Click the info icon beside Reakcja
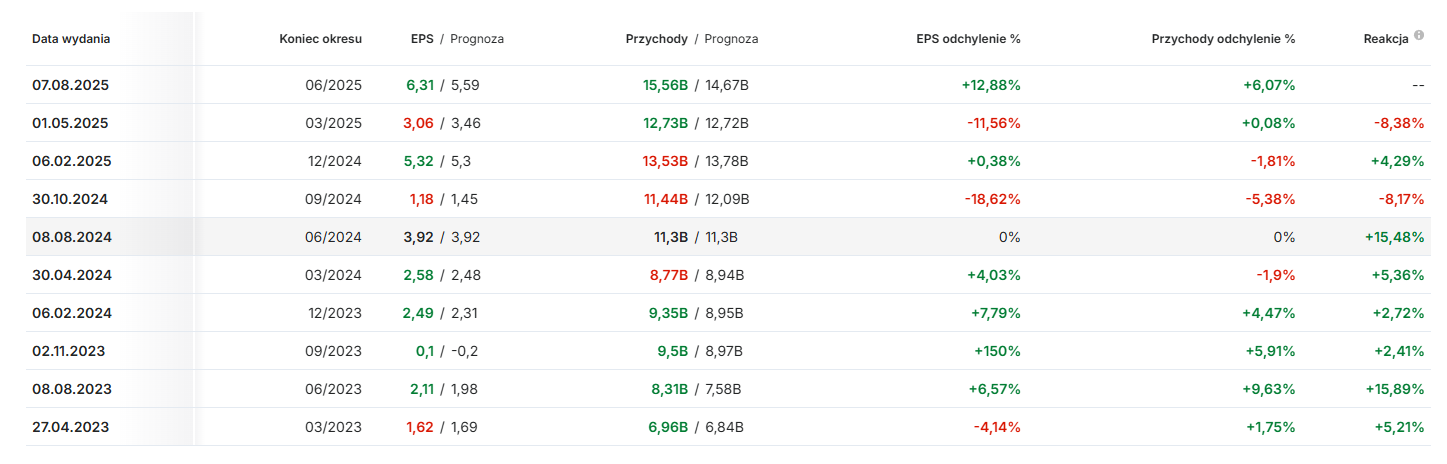This screenshot has width=1447, height=464. pyautogui.click(x=1419, y=37)
